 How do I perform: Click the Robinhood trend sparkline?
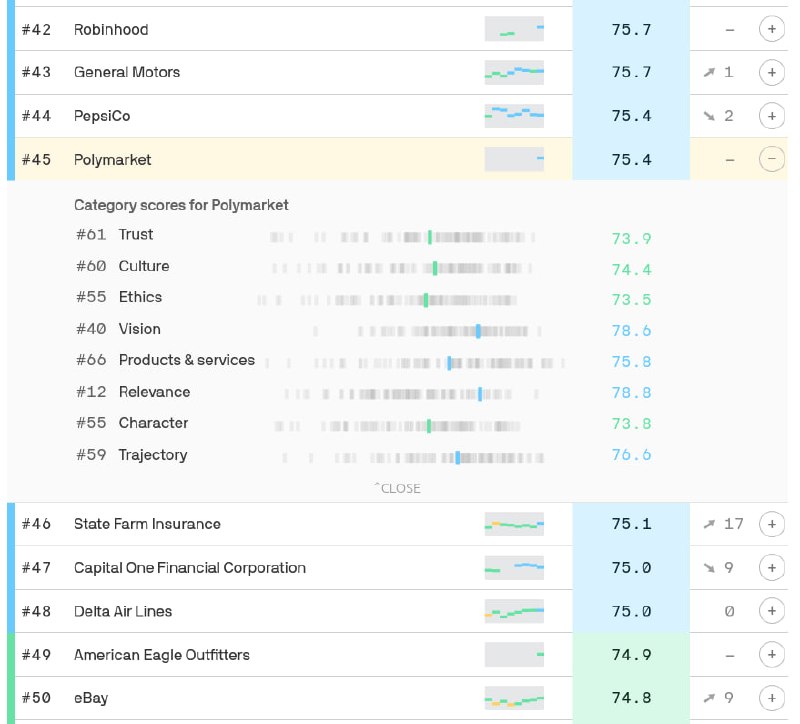(514, 29)
